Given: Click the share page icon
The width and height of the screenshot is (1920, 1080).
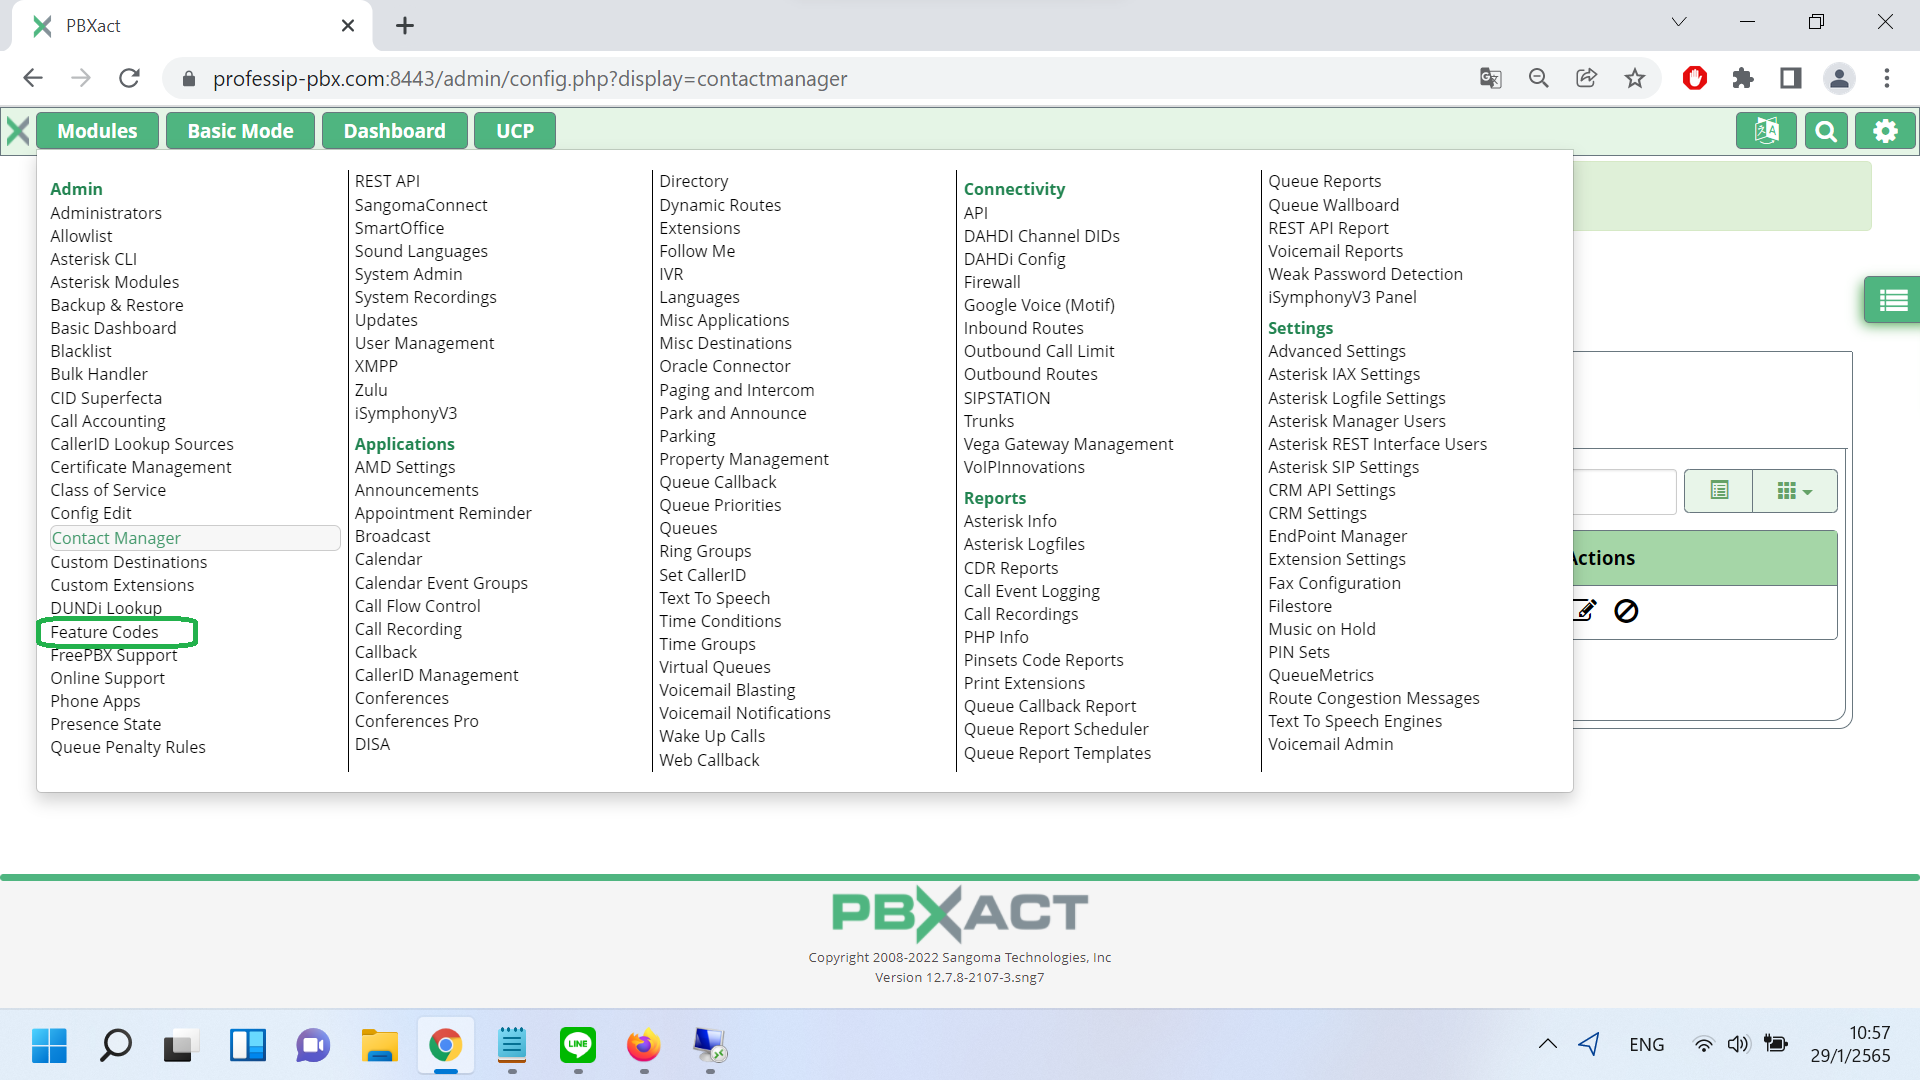Looking at the screenshot, I should click(x=1586, y=78).
